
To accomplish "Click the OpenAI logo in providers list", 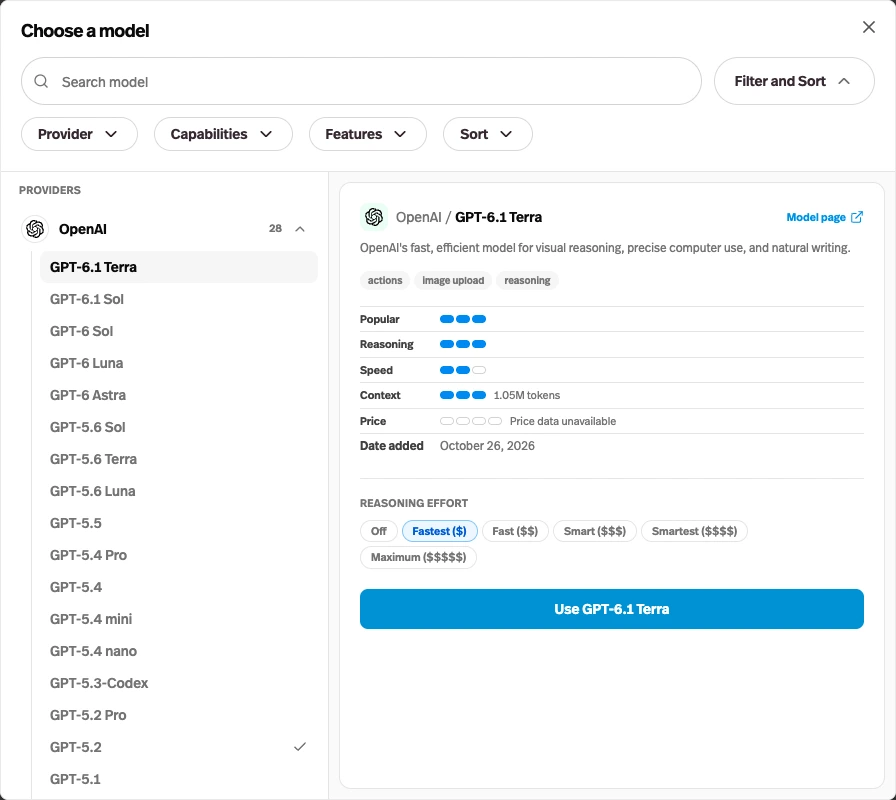I will pos(35,229).
